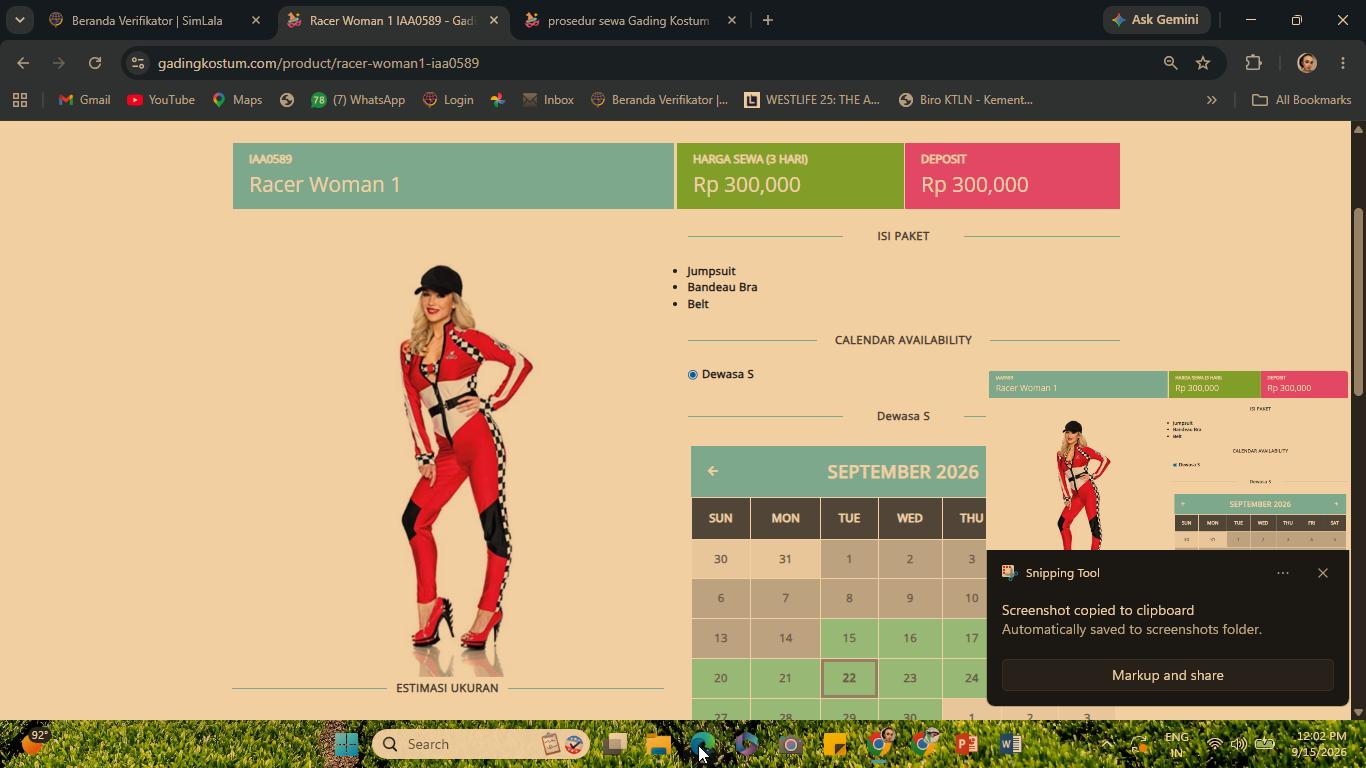Expand the hidden bookmarks overflow chevron

1211,100
